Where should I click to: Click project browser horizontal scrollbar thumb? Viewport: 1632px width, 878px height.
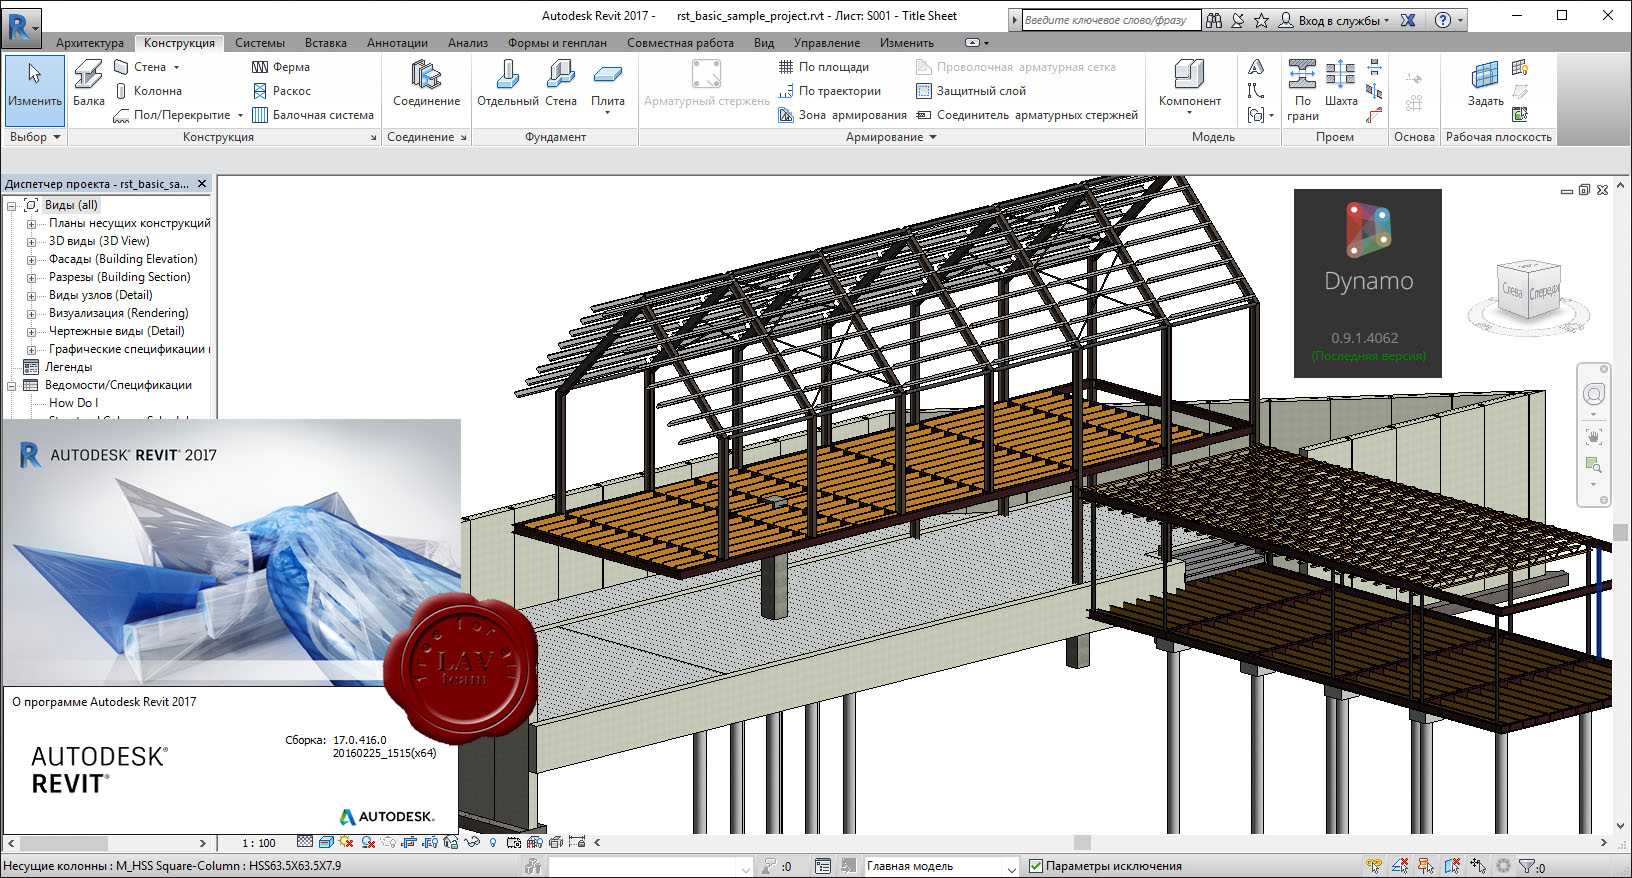[x=64, y=843]
